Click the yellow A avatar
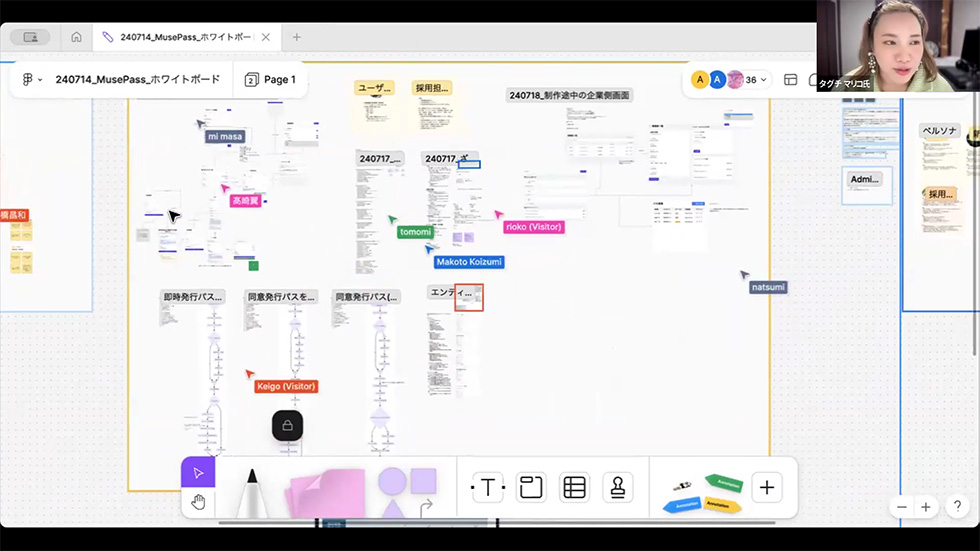Viewport: 980px width, 551px height. 700,79
